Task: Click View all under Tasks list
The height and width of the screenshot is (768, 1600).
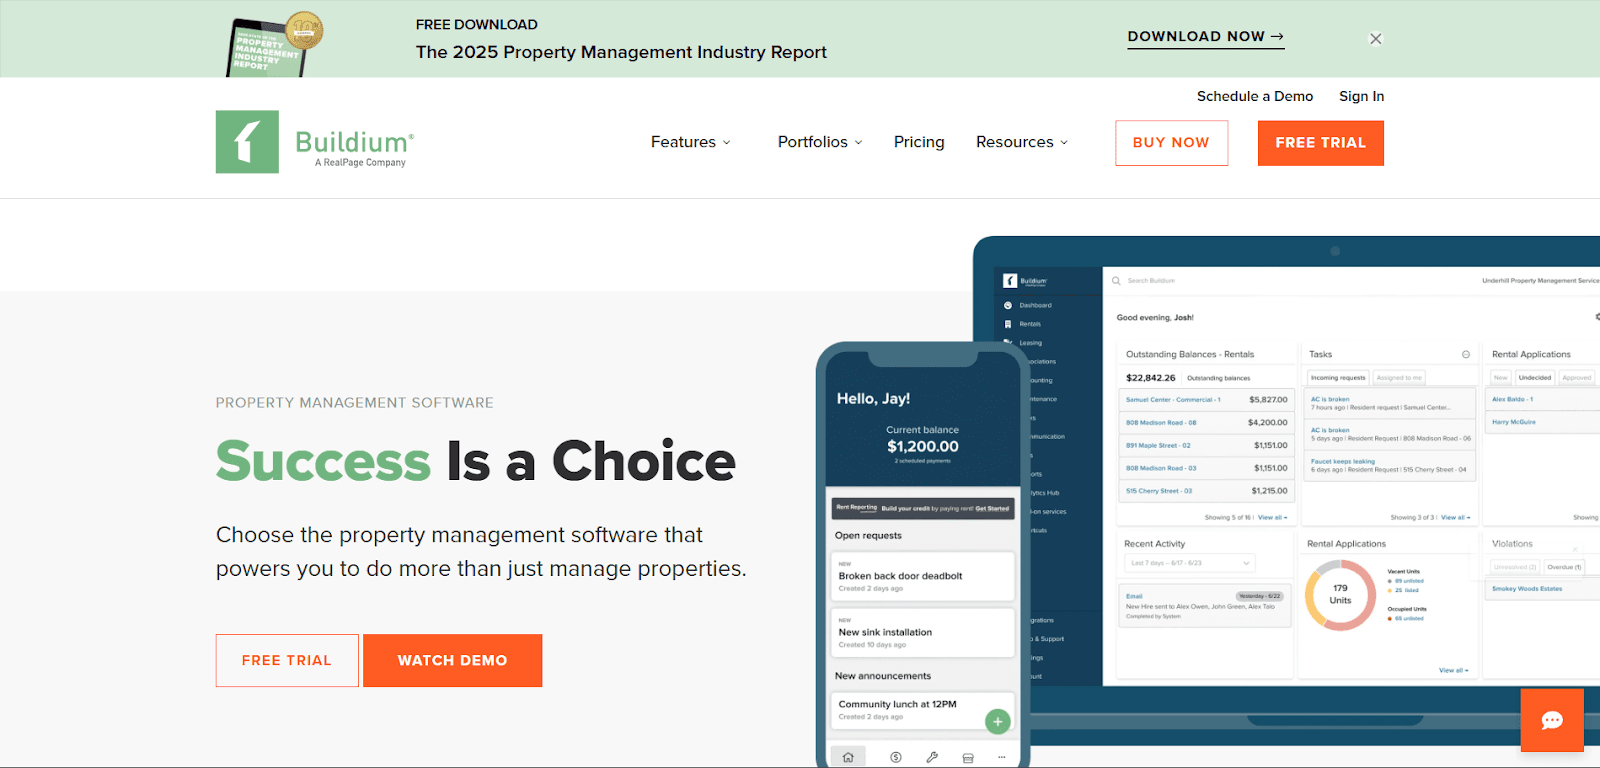Action: pyautogui.click(x=1455, y=517)
